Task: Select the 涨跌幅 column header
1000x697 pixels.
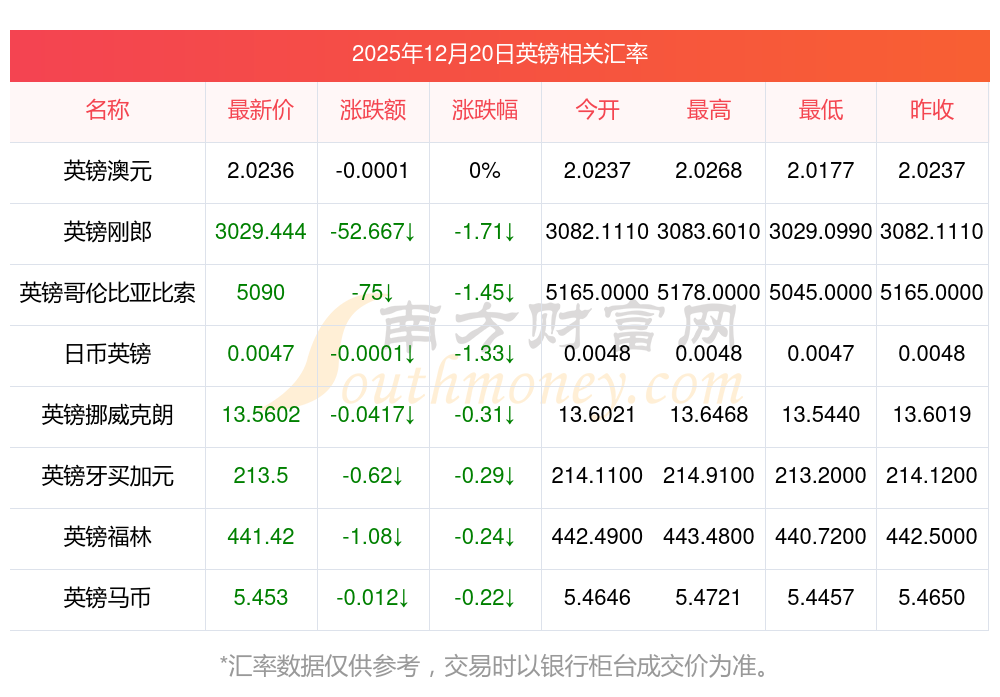Action: coord(484,111)
